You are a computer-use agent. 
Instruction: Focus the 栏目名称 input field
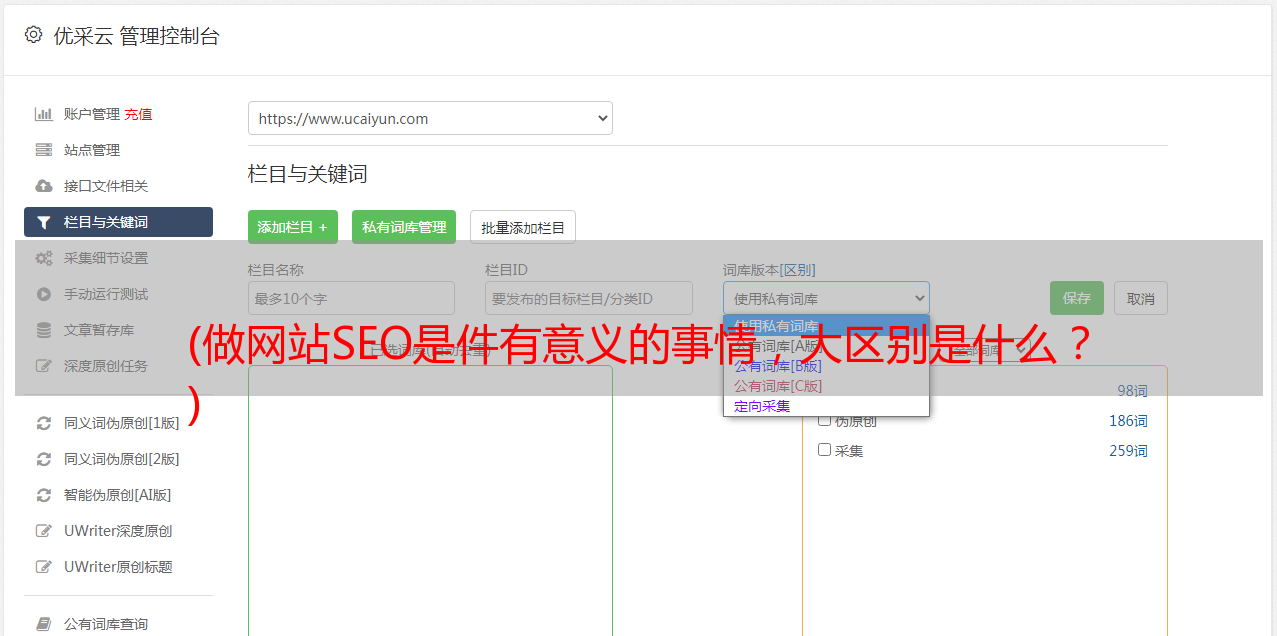[x=351, y=298]
